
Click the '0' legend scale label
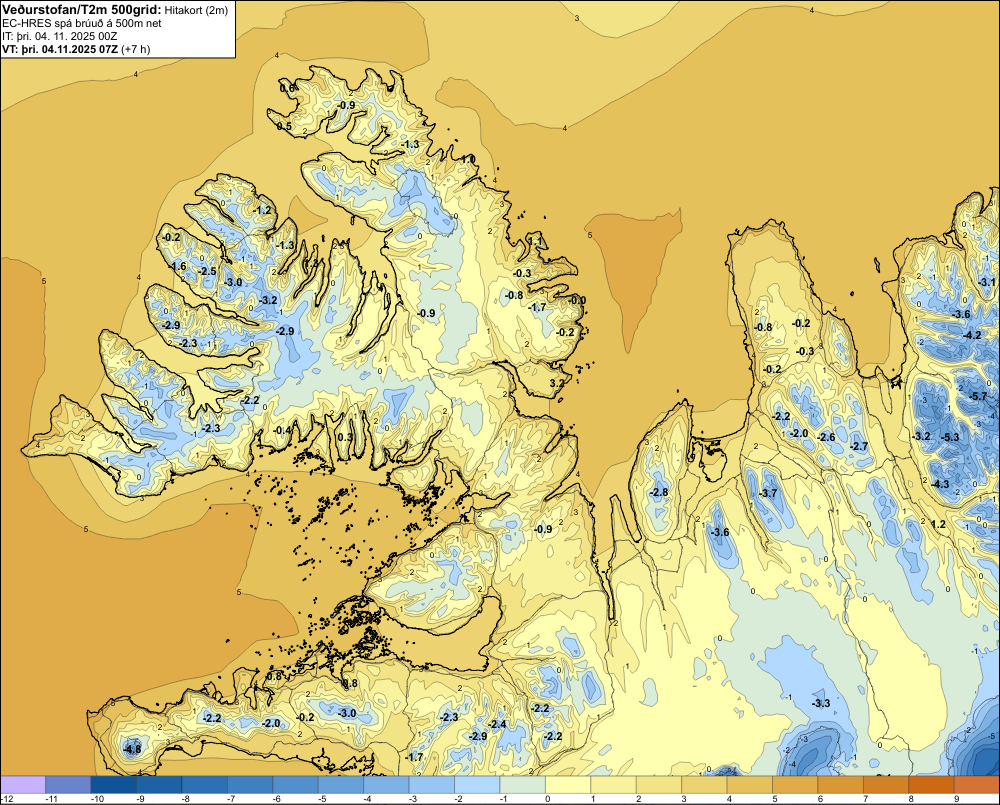click(x=548, y=799)
